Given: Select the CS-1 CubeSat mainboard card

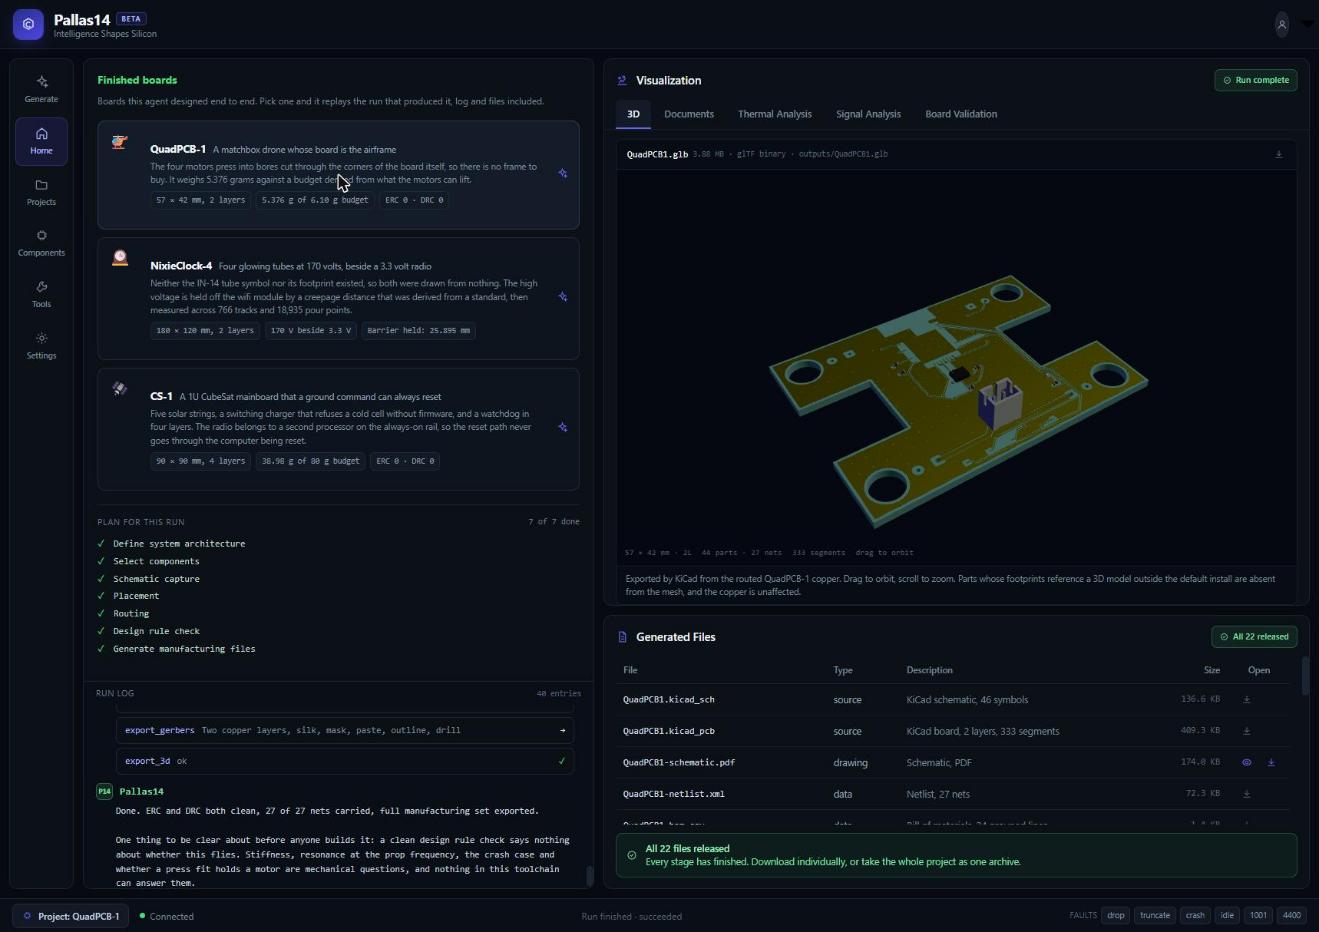Looking at the screenshot, I should 338,429.
